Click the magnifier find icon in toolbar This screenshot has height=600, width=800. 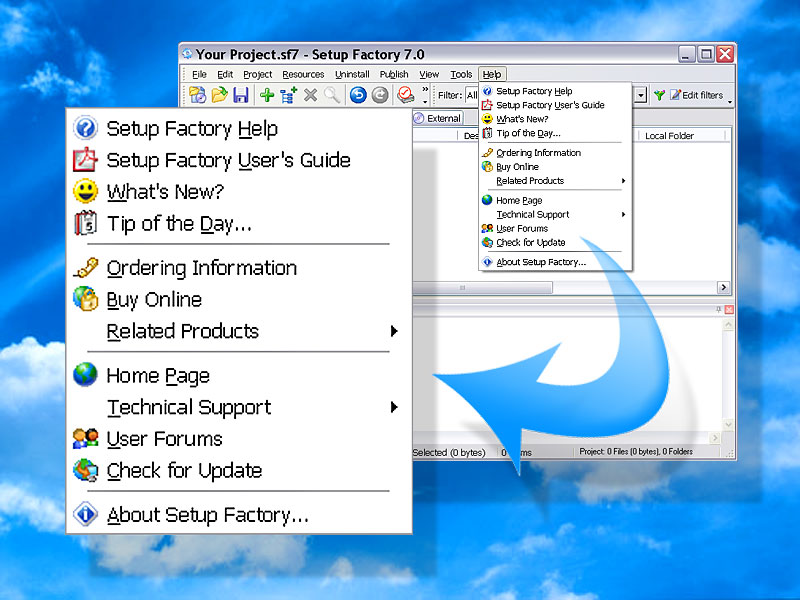tap(332, 95)
